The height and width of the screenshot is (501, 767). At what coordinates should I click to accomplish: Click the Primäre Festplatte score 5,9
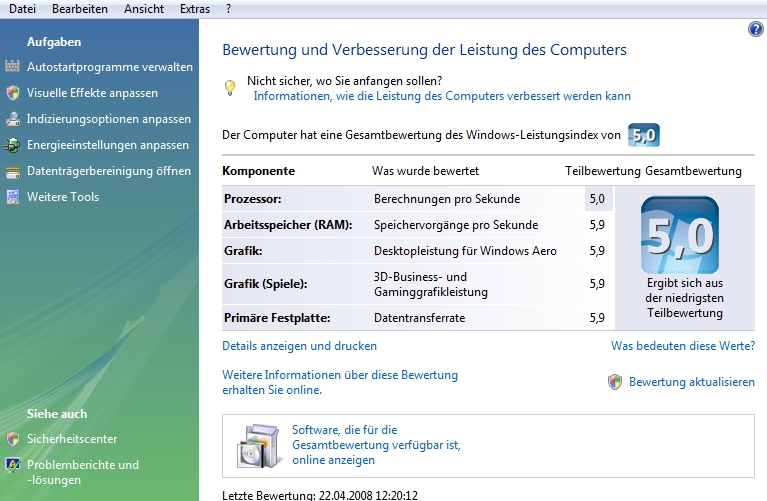[x=597, y=318]
